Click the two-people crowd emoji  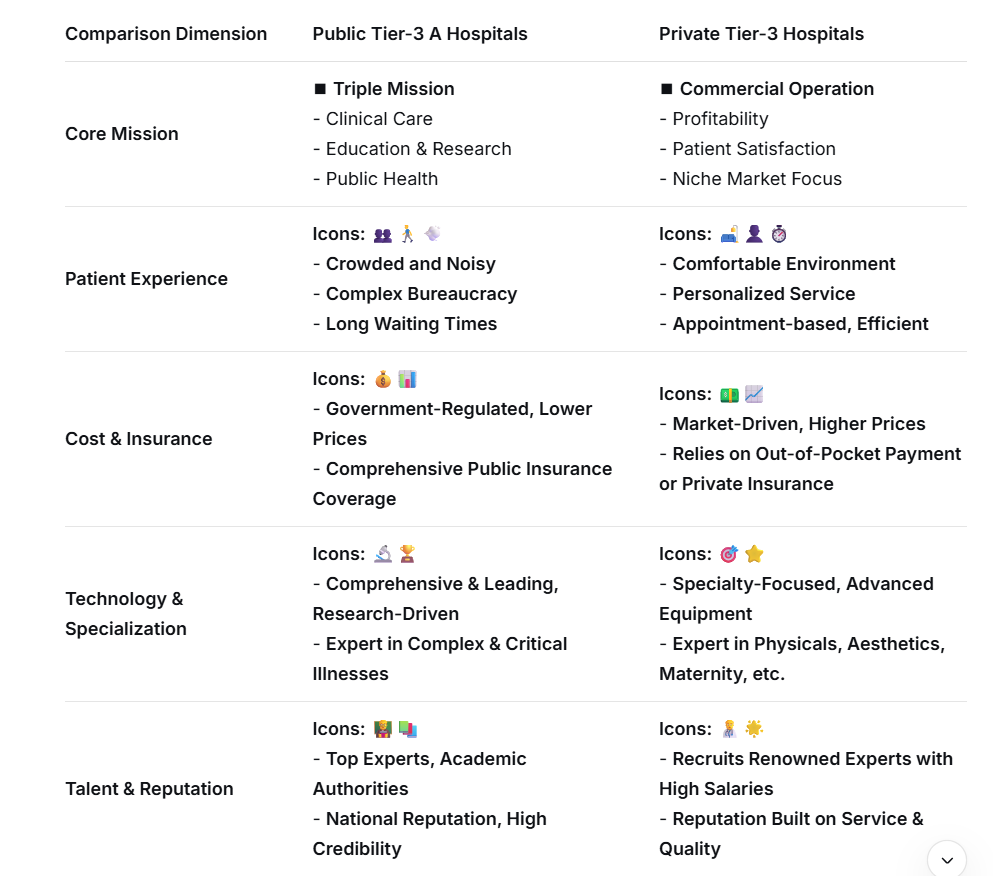(x=383, y=235)
